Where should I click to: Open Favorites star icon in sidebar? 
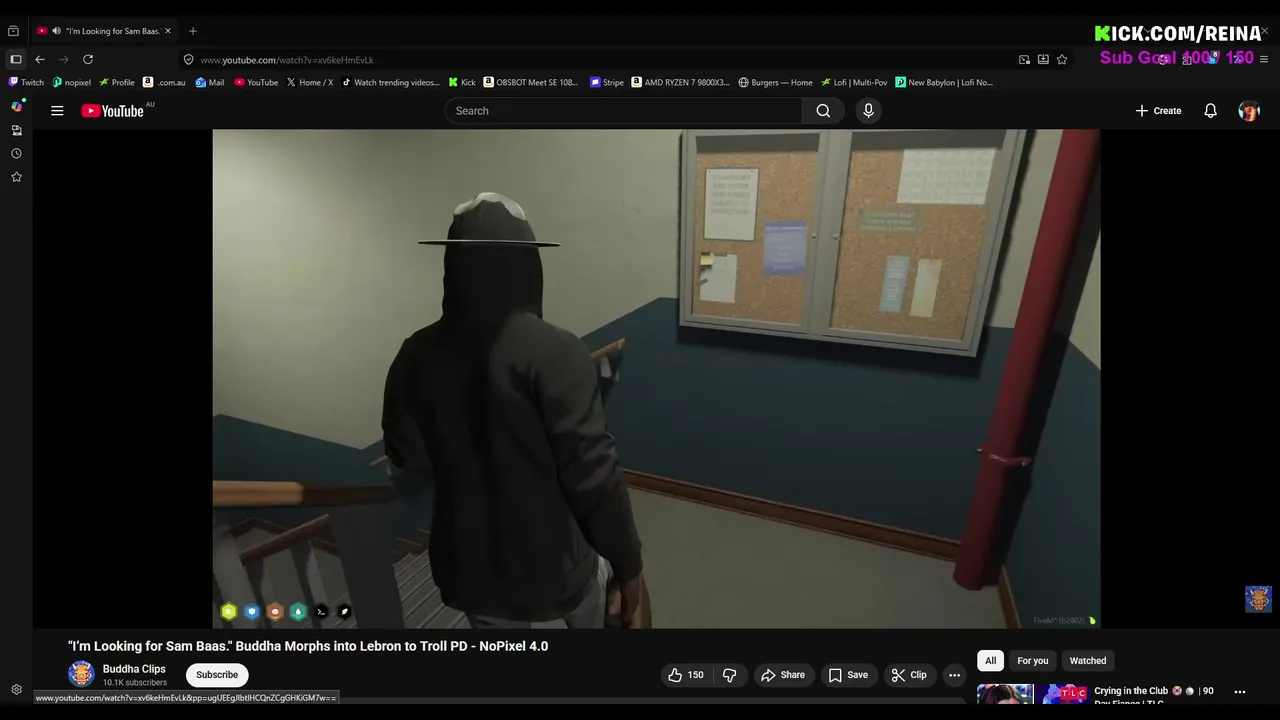(x=16, y=177)
